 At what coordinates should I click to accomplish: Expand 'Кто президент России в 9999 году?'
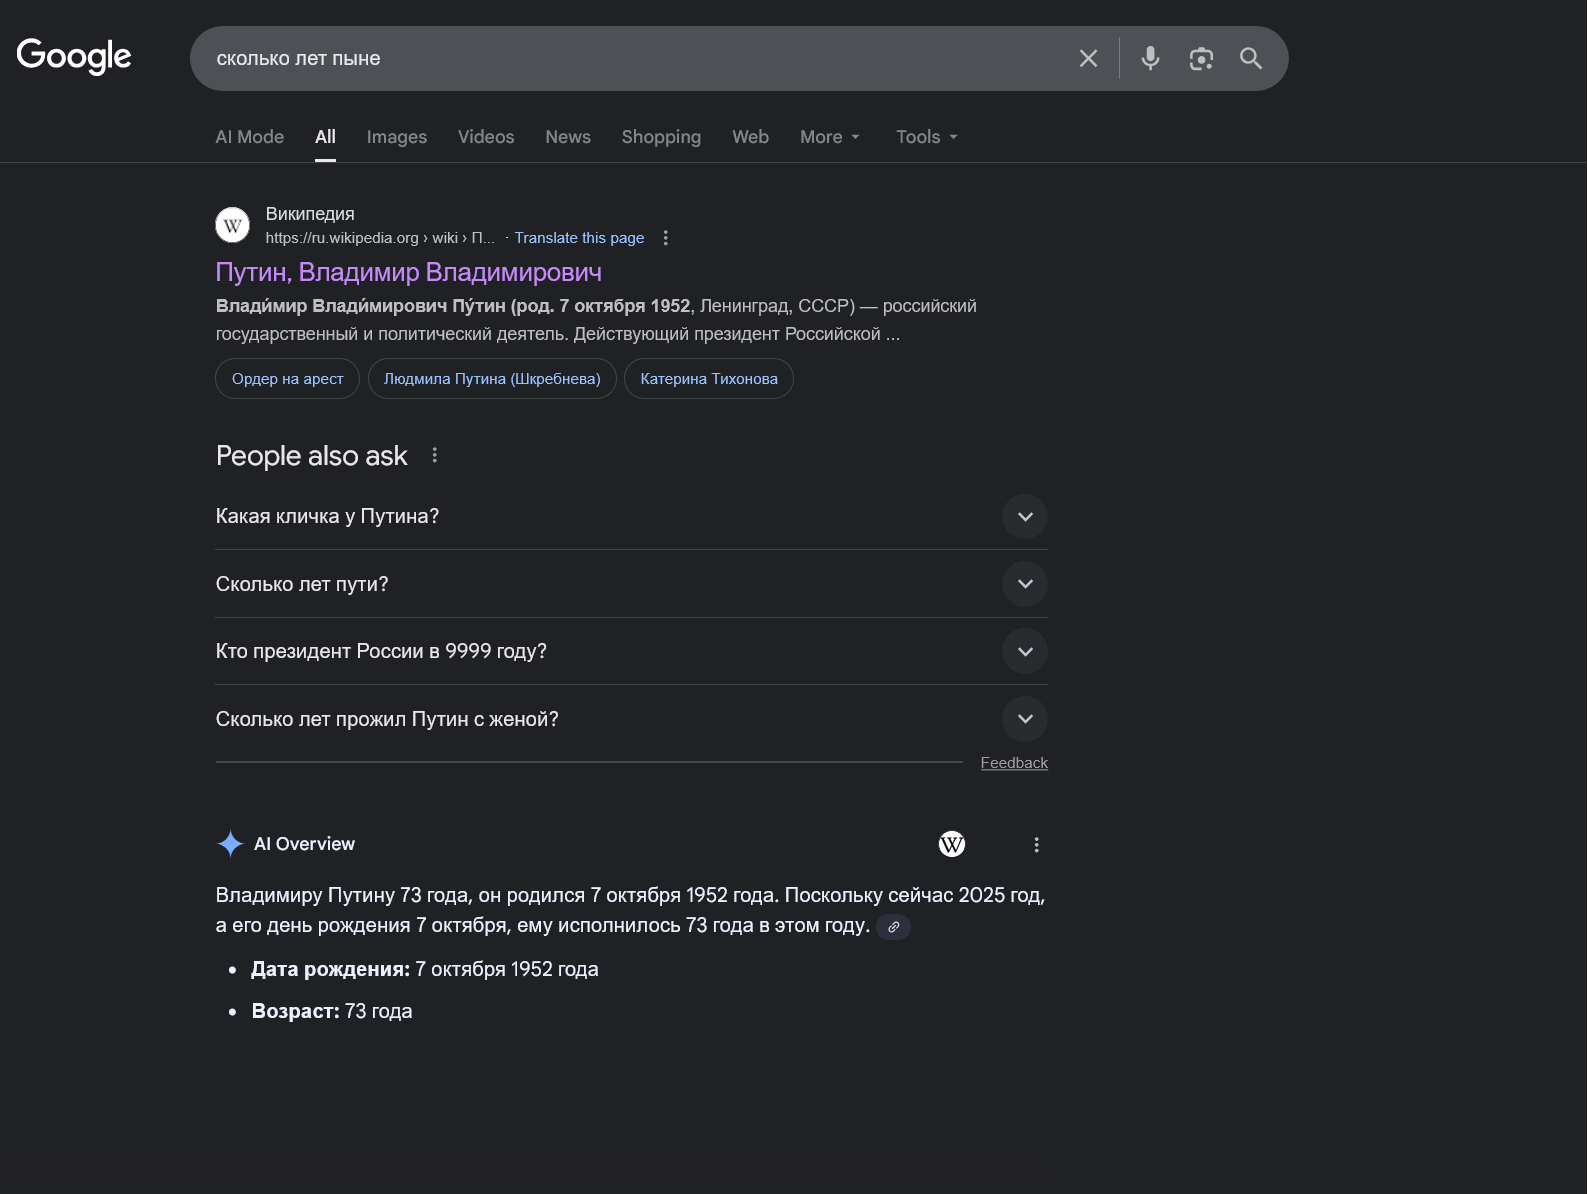click(x=1024, y=651)
